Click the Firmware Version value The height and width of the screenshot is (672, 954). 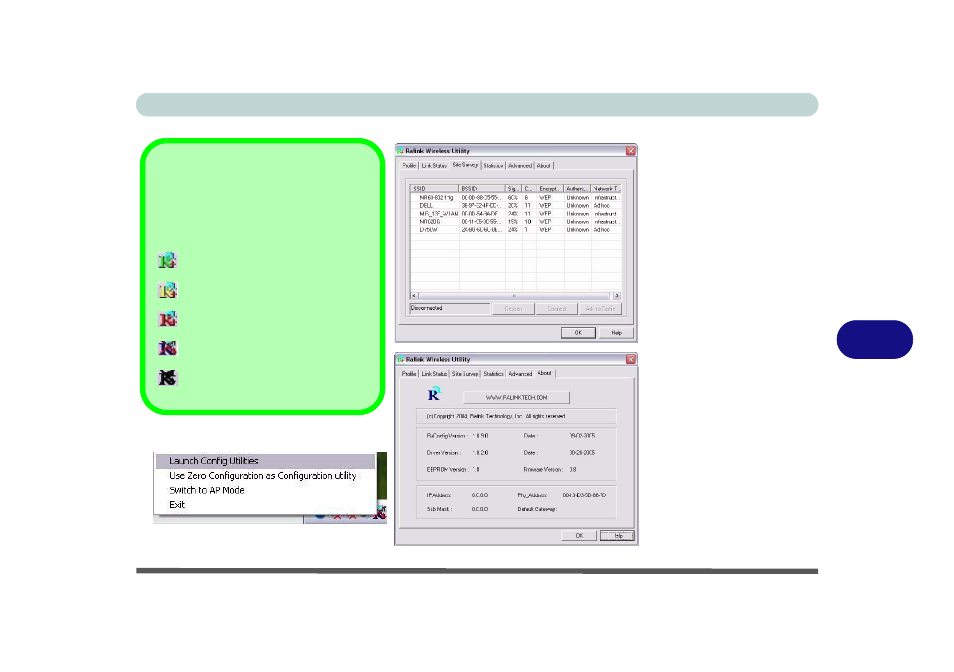[x=573, y=469]
